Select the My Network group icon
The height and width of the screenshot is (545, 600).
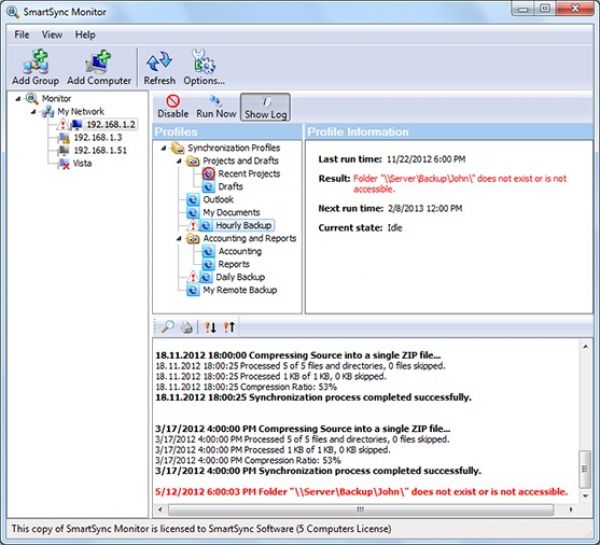coord(48,111)
